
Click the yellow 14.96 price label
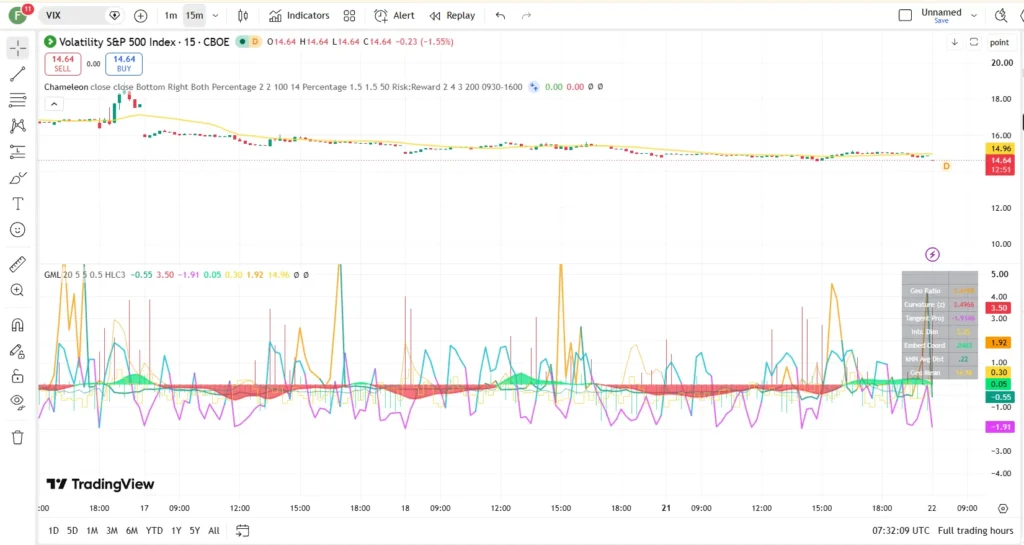(1000, 148)
